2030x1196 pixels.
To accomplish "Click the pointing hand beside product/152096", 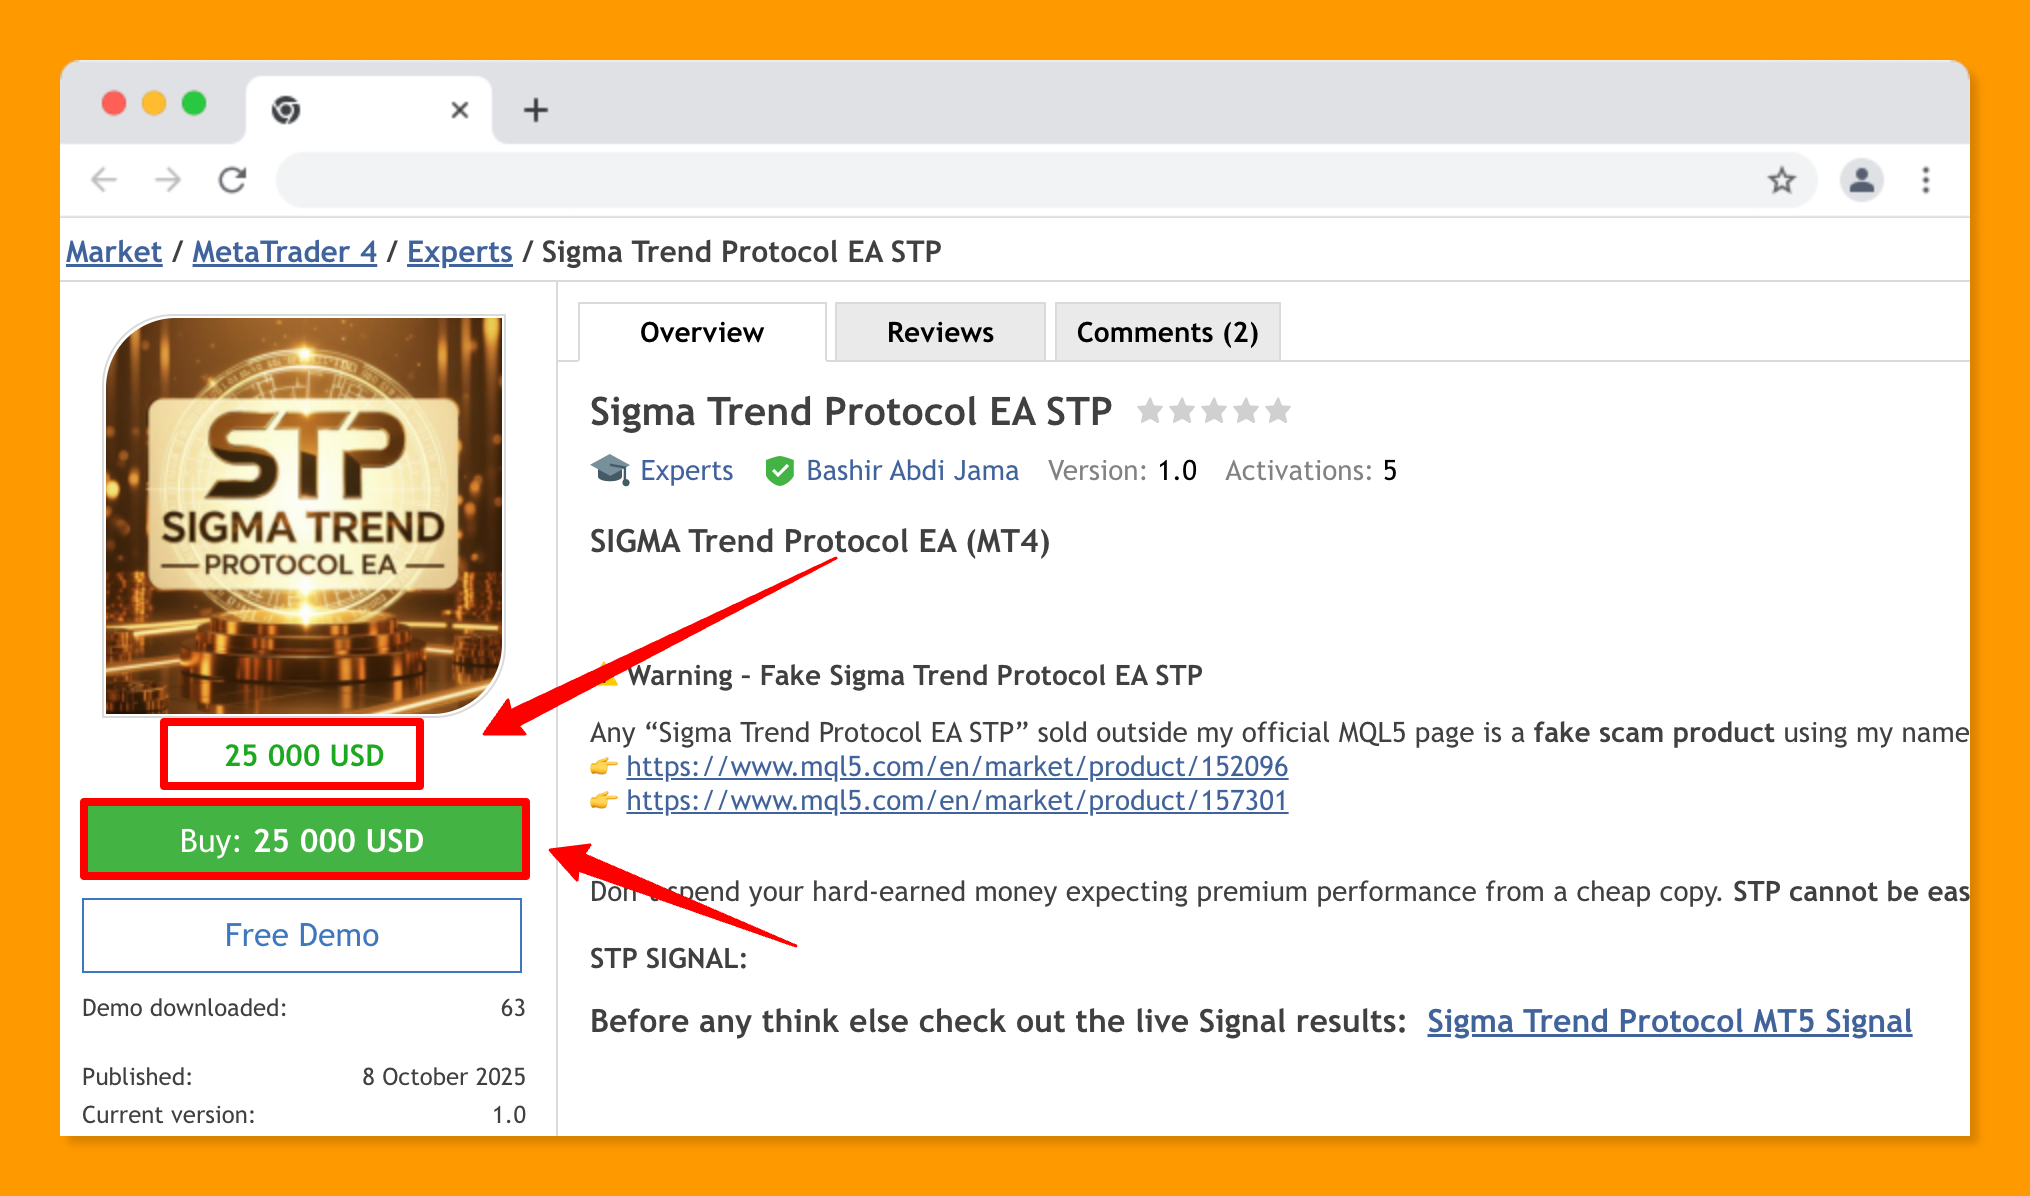I will 604,767.
